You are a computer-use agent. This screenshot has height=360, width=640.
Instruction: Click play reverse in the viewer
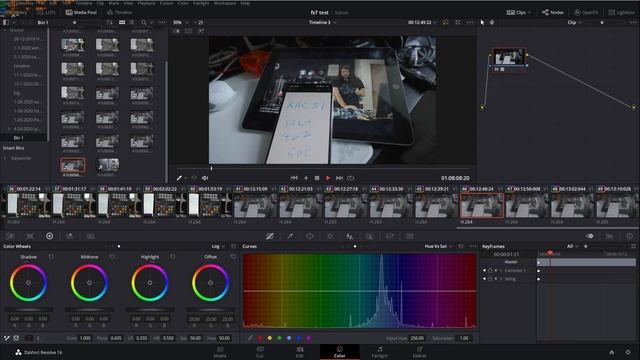coord(306,178)
